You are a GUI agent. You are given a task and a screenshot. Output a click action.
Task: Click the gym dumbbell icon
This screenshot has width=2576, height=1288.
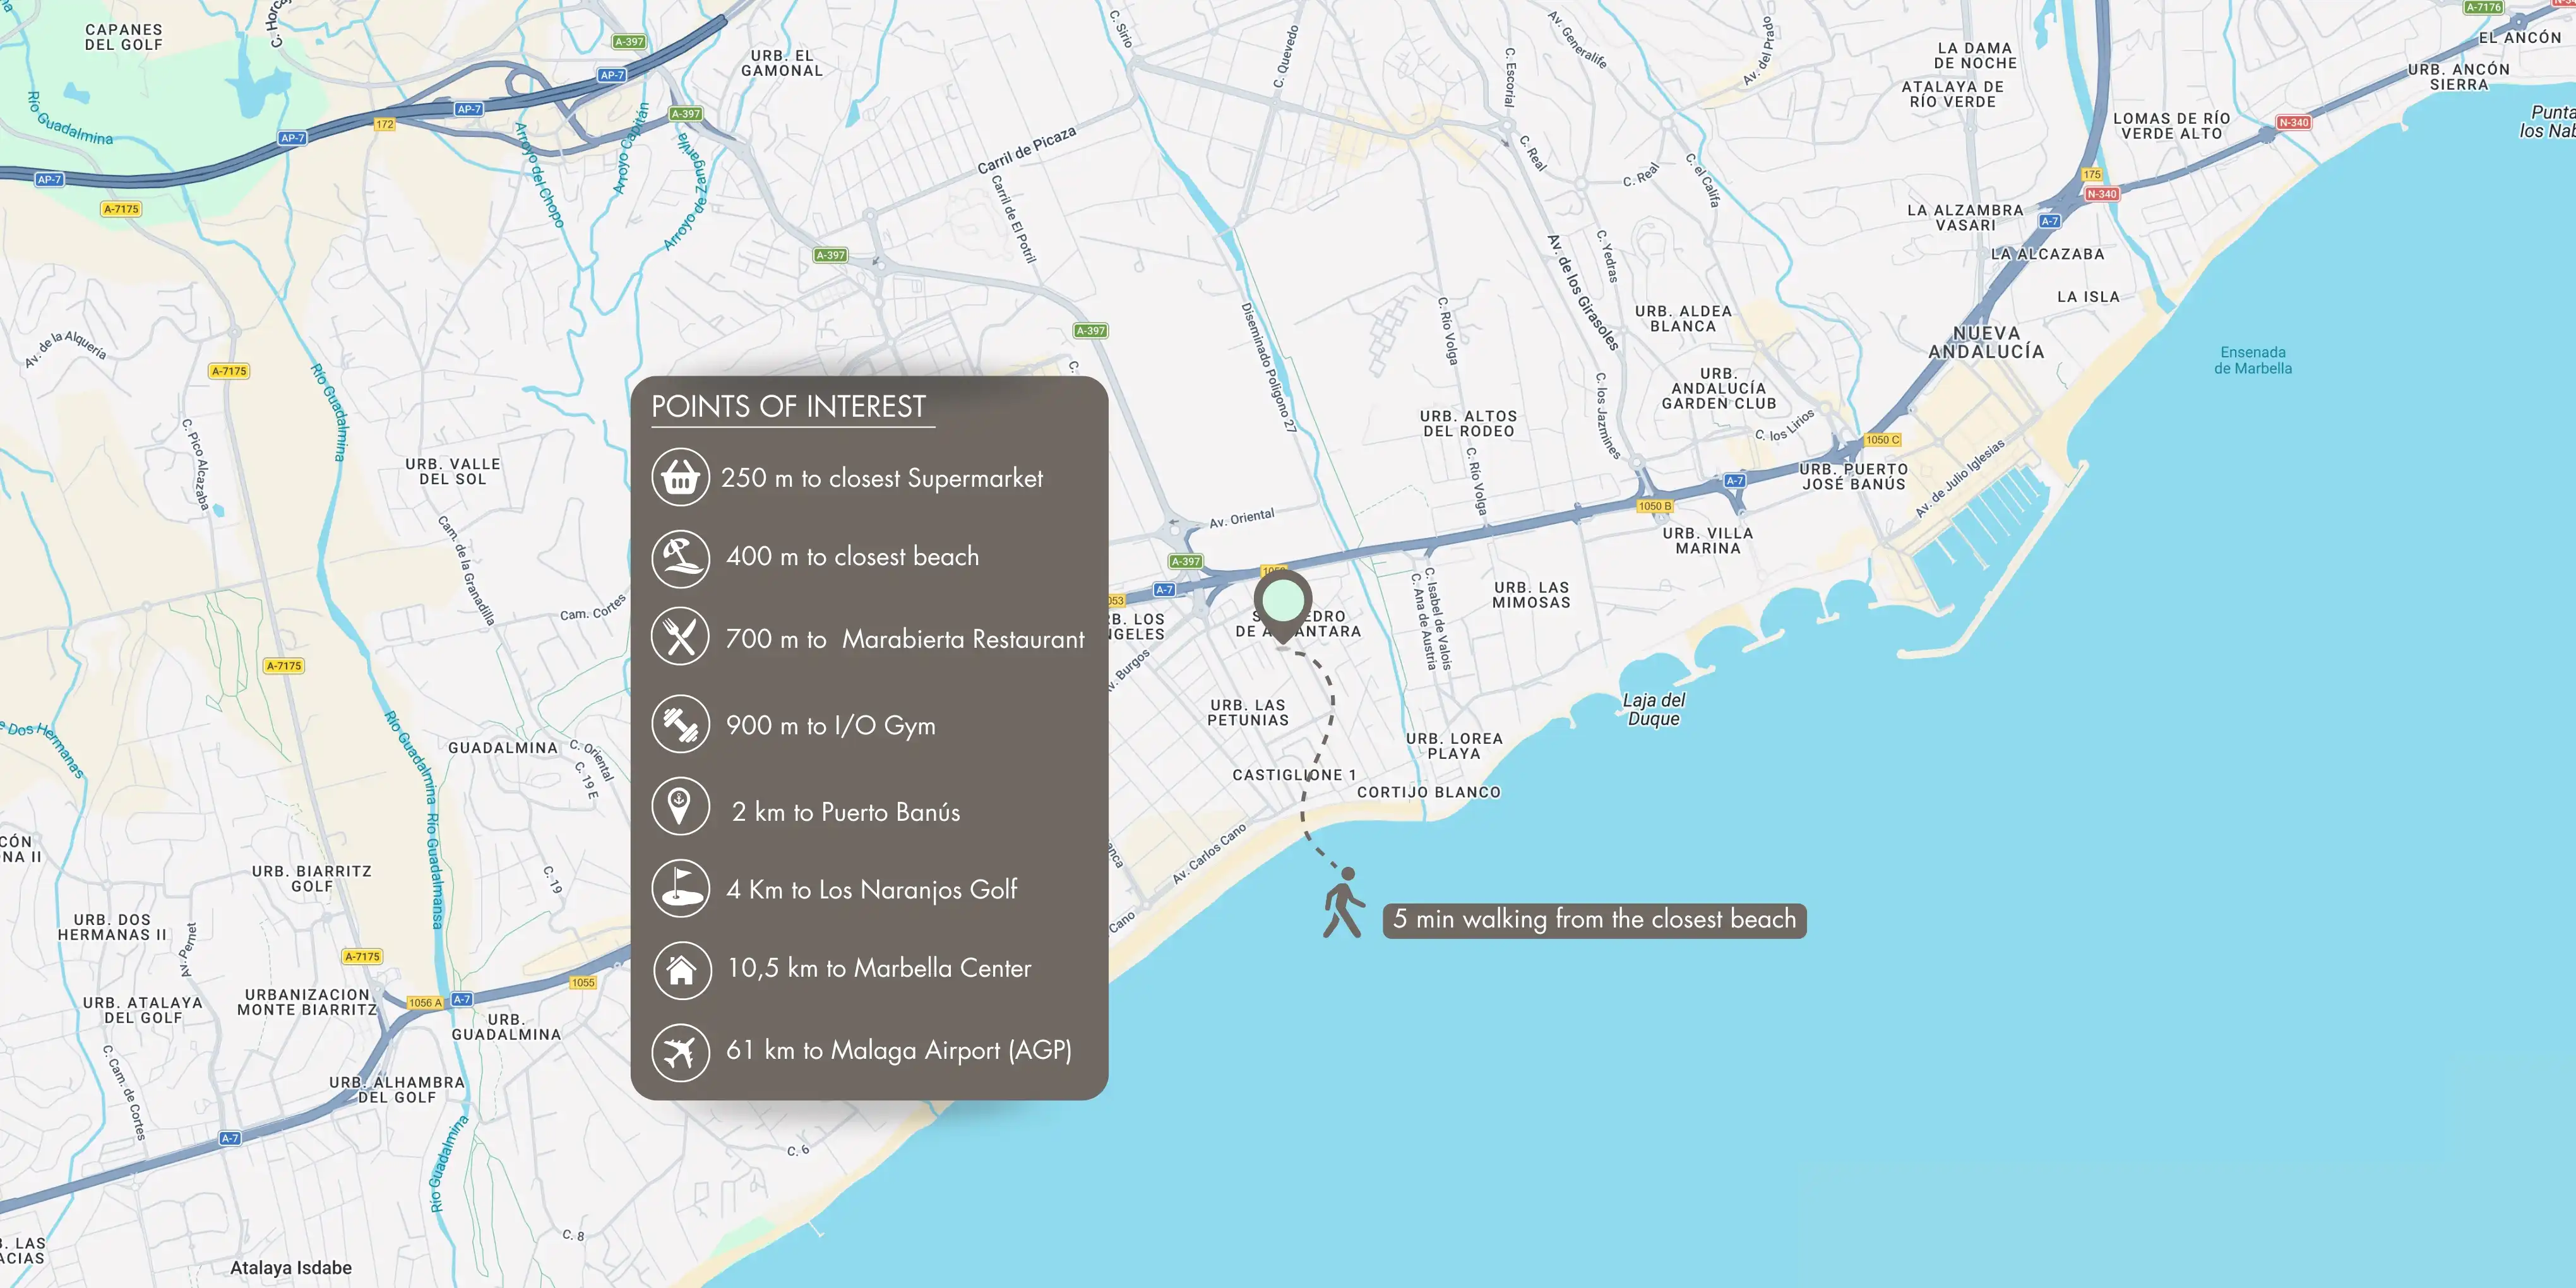pyautogui.click(x=680, y=724)
